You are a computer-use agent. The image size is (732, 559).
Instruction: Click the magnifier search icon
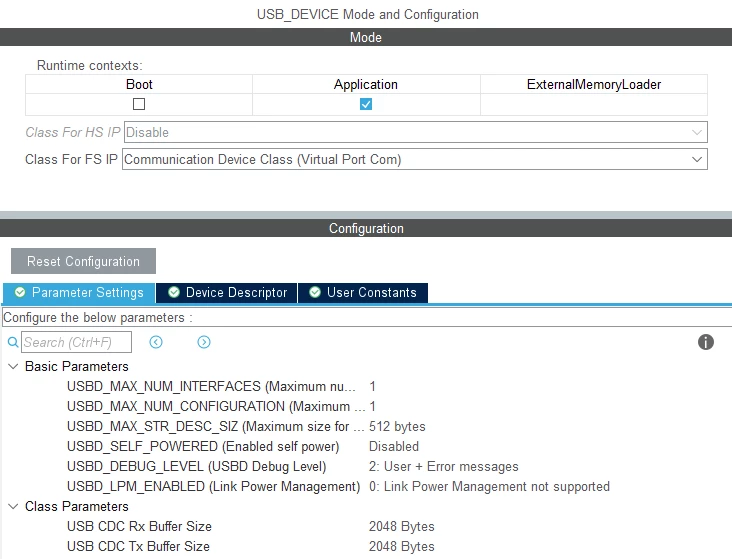tap(13, 342)
